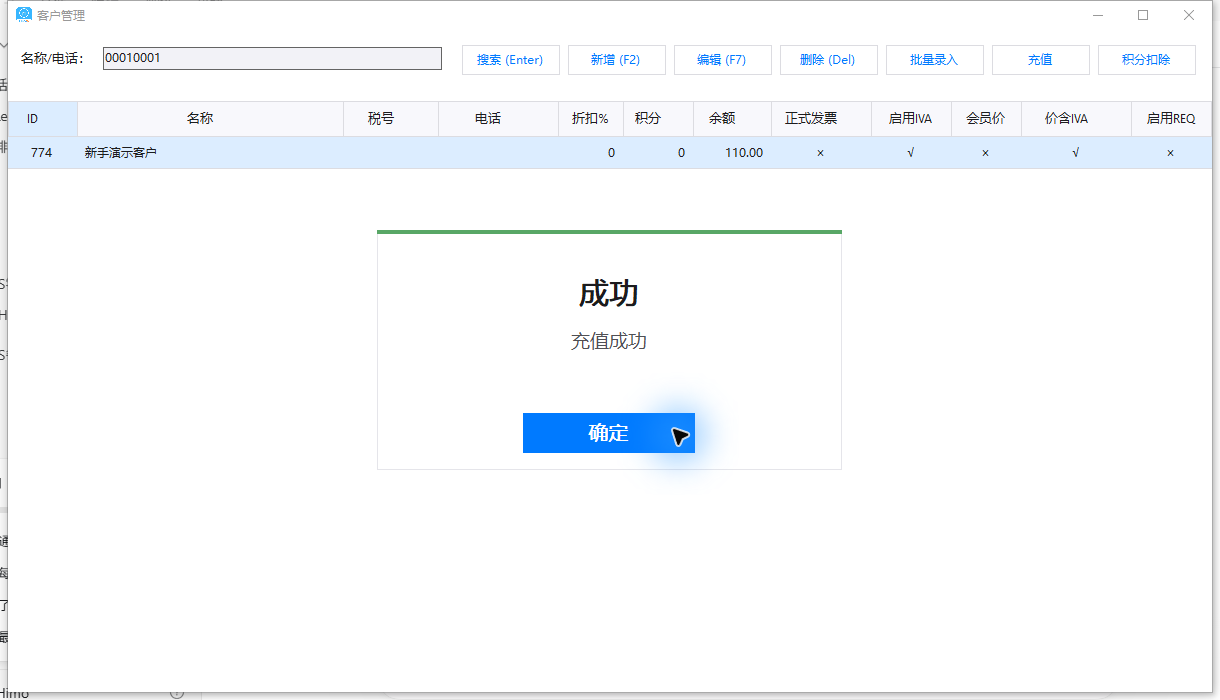Viewport: 1220px width, 700px height.
Task: Click the 启用IVA checkmark in row 774
Action: 911,153
